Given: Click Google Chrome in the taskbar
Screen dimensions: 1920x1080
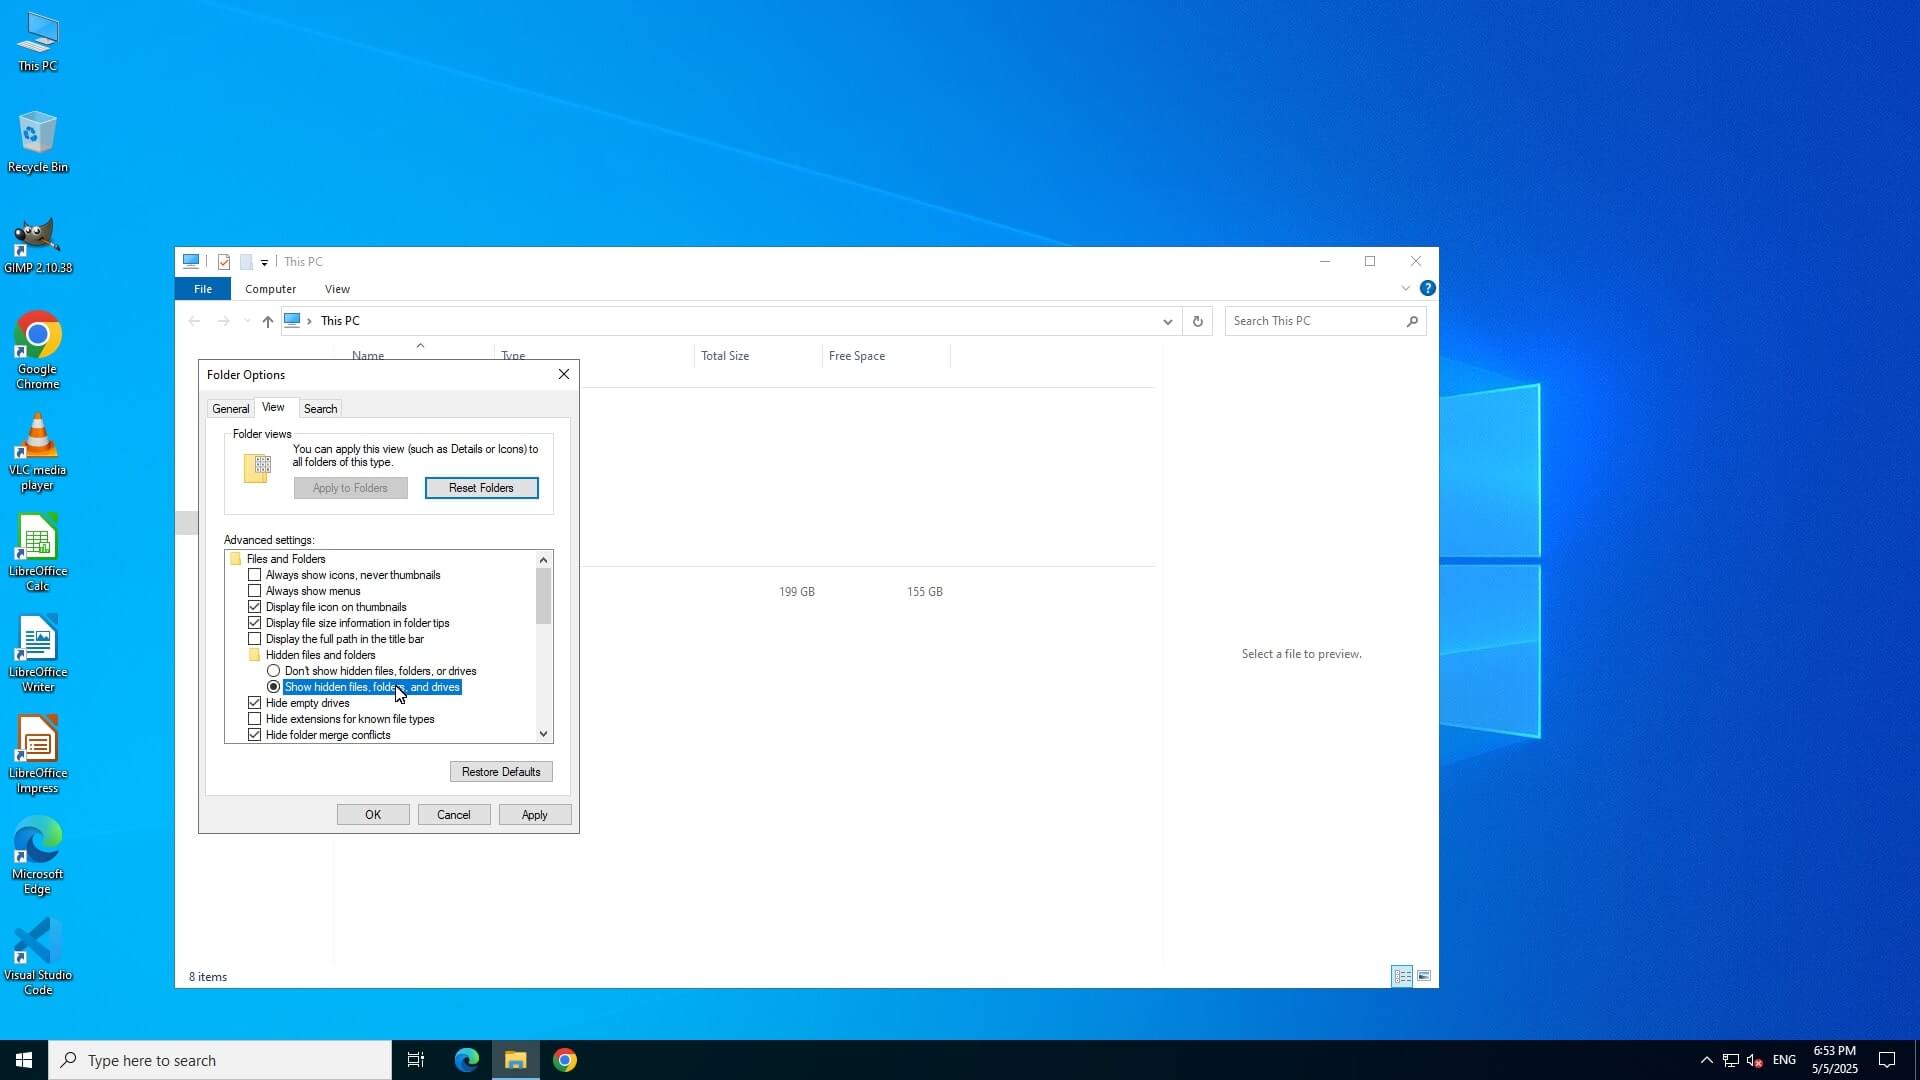Looking at the screenshot, I should pos(565,1060).
